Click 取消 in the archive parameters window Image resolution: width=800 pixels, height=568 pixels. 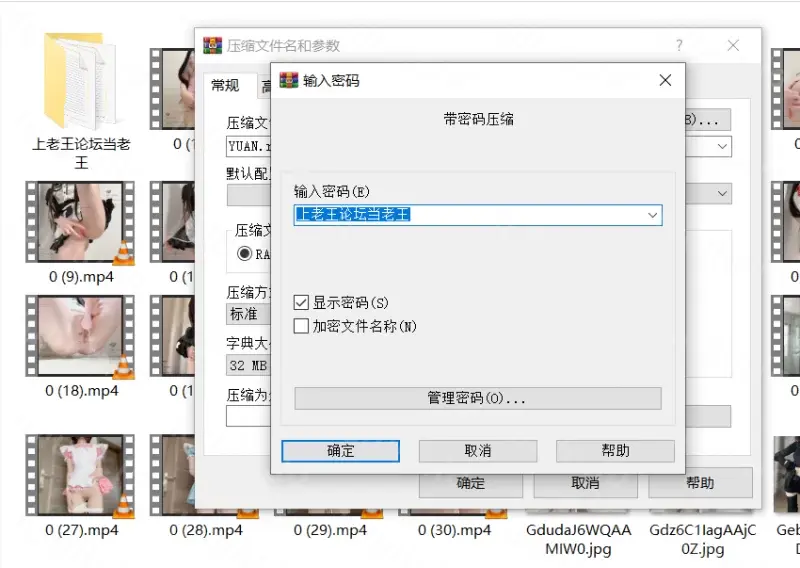tap(585, 483)
